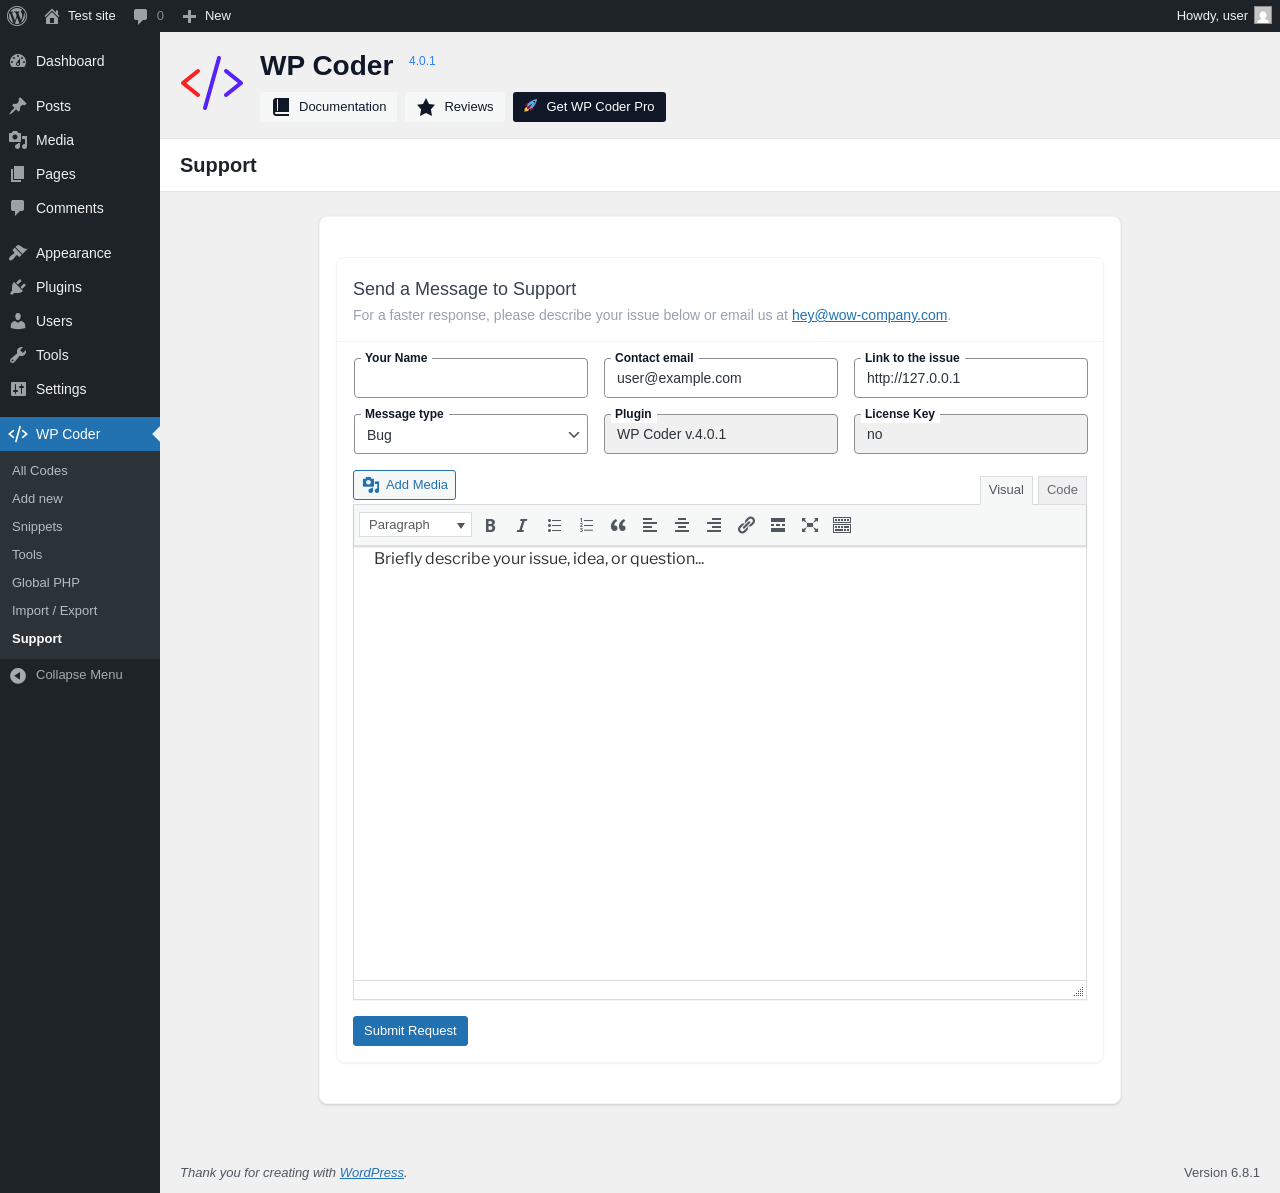1280x1193 pixels.
Task: Focus the Contact email field
Action: [721, 378]
